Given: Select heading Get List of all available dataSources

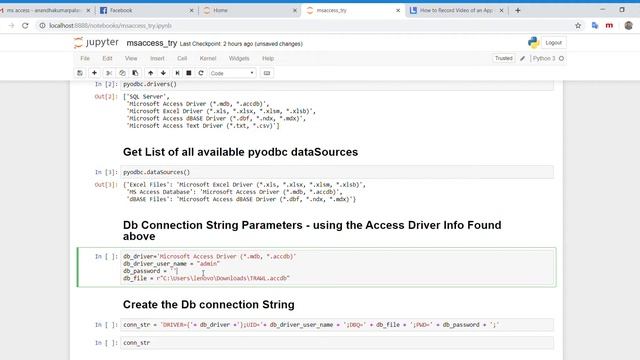Looking at the screenshot, I should [240, 152].
